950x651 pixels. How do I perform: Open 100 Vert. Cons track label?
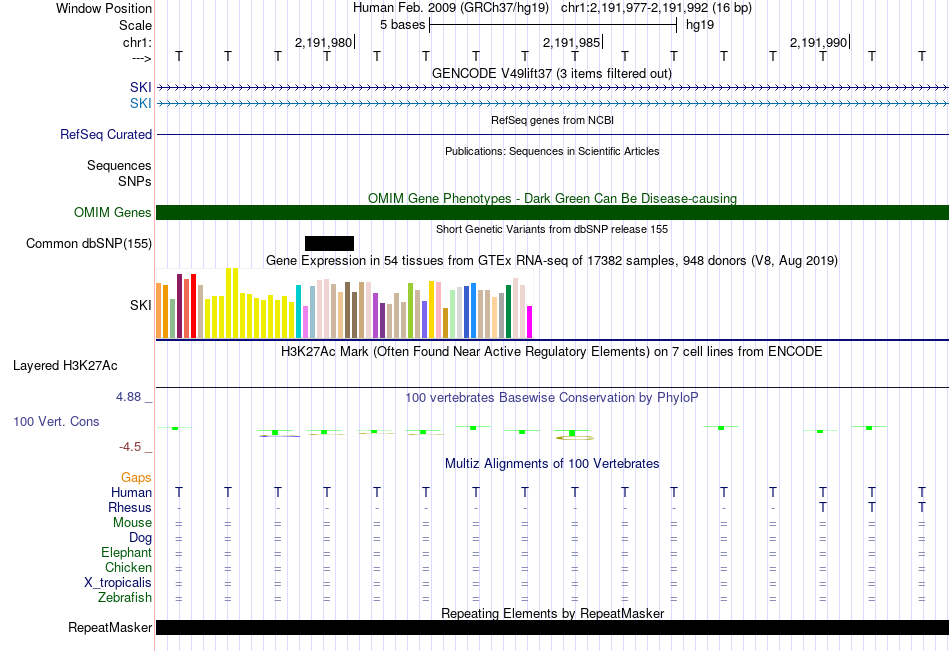tap(56, 421)
